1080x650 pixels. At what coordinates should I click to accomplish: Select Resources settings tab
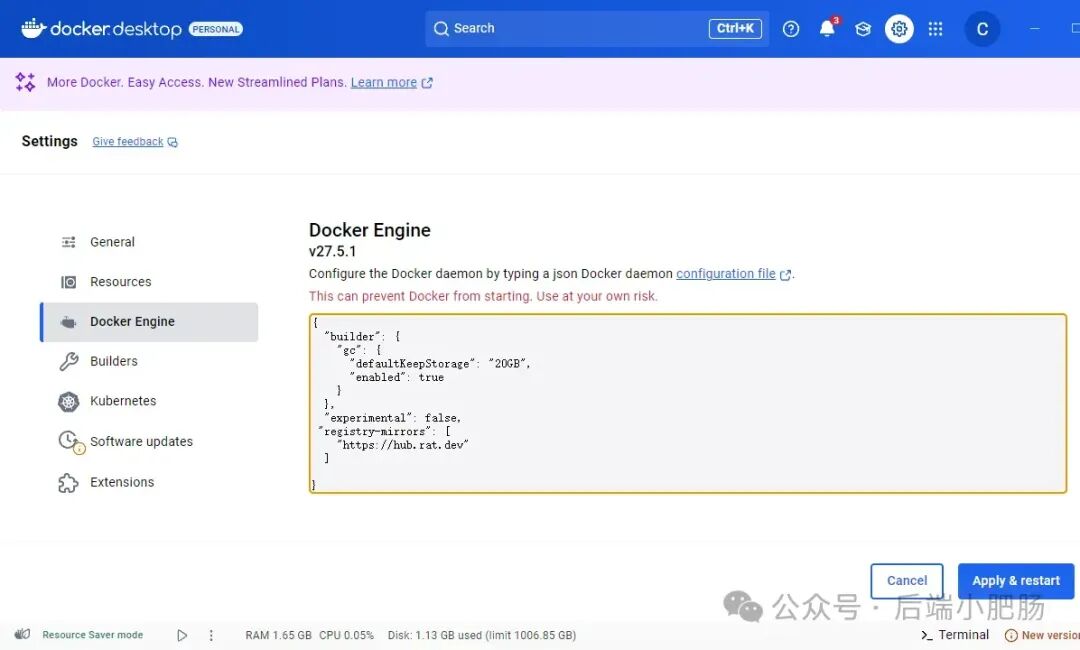(149, 282)
